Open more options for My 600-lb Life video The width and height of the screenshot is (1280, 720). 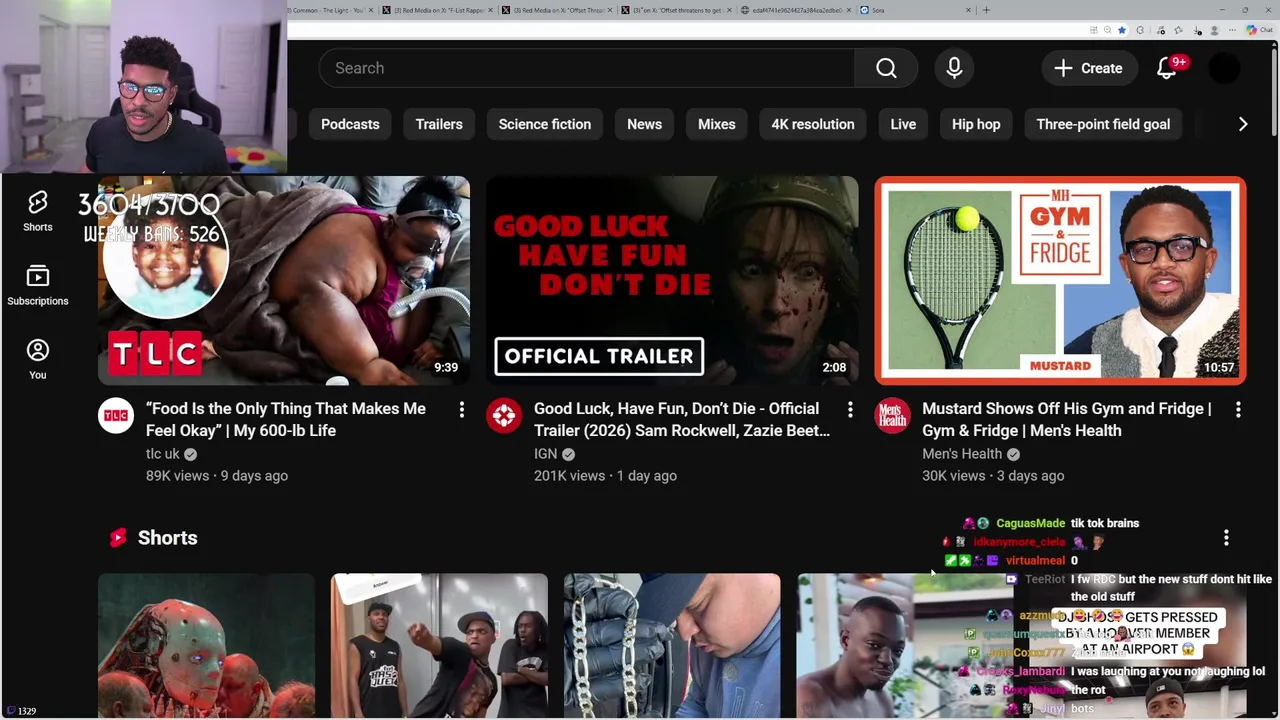[462, 409]
